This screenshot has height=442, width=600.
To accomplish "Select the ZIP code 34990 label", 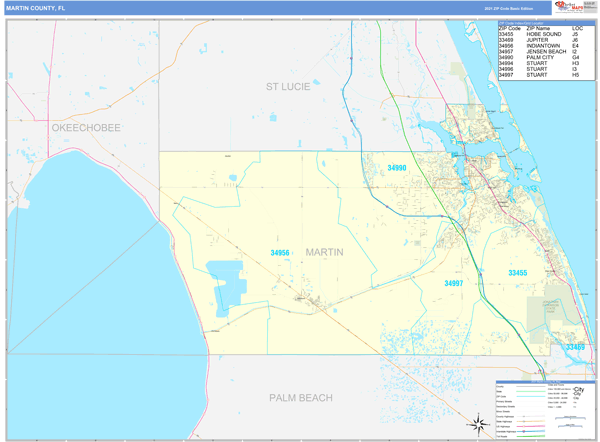I will [397, 169].
